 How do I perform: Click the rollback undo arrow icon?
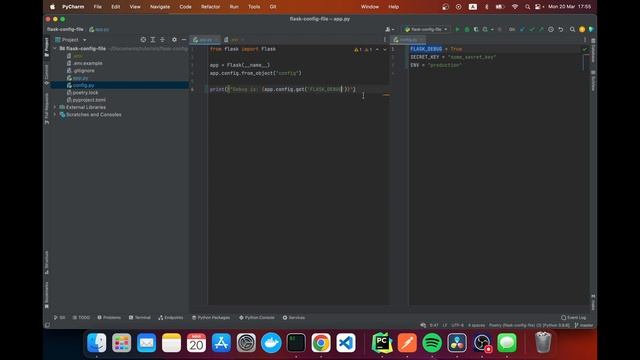tap(561, 29)
